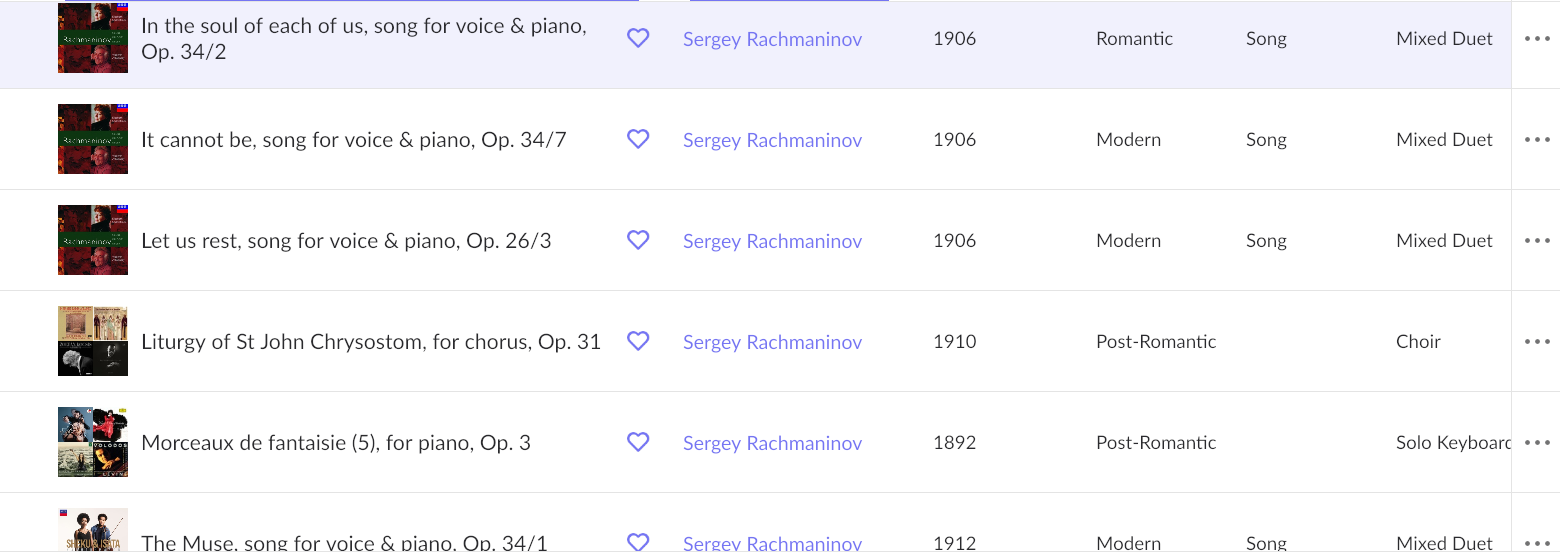This screenshot has height=559, width=1560.
Task: Favorite 'In the soul of each of us' song
Action: pos(638,38)
